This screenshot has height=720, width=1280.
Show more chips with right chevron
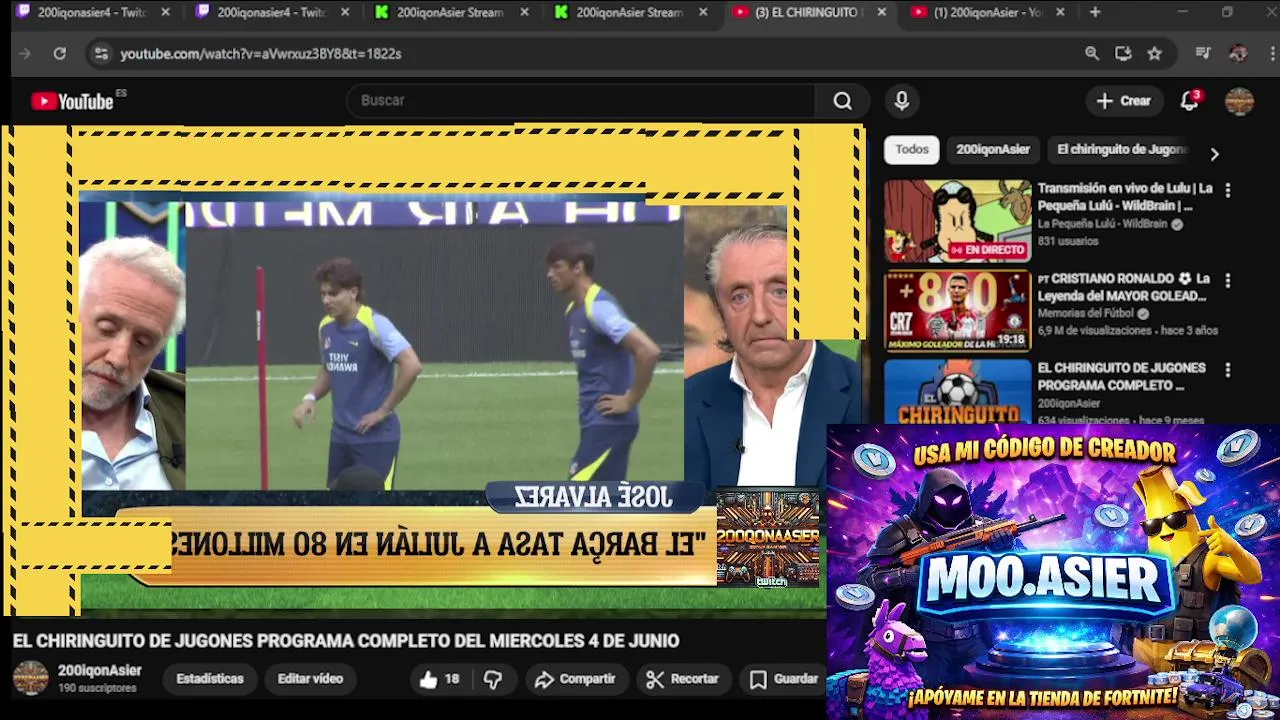[x=1214, y=154]
